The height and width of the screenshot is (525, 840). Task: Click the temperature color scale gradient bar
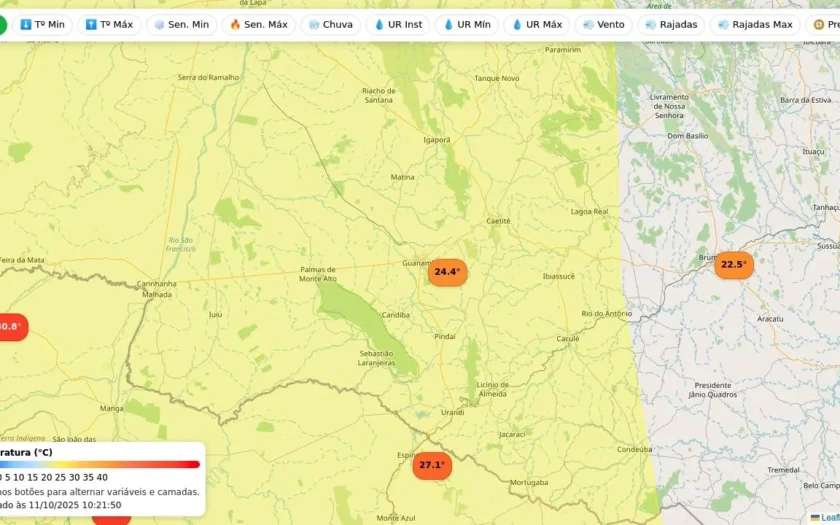[x=100, y=464]
